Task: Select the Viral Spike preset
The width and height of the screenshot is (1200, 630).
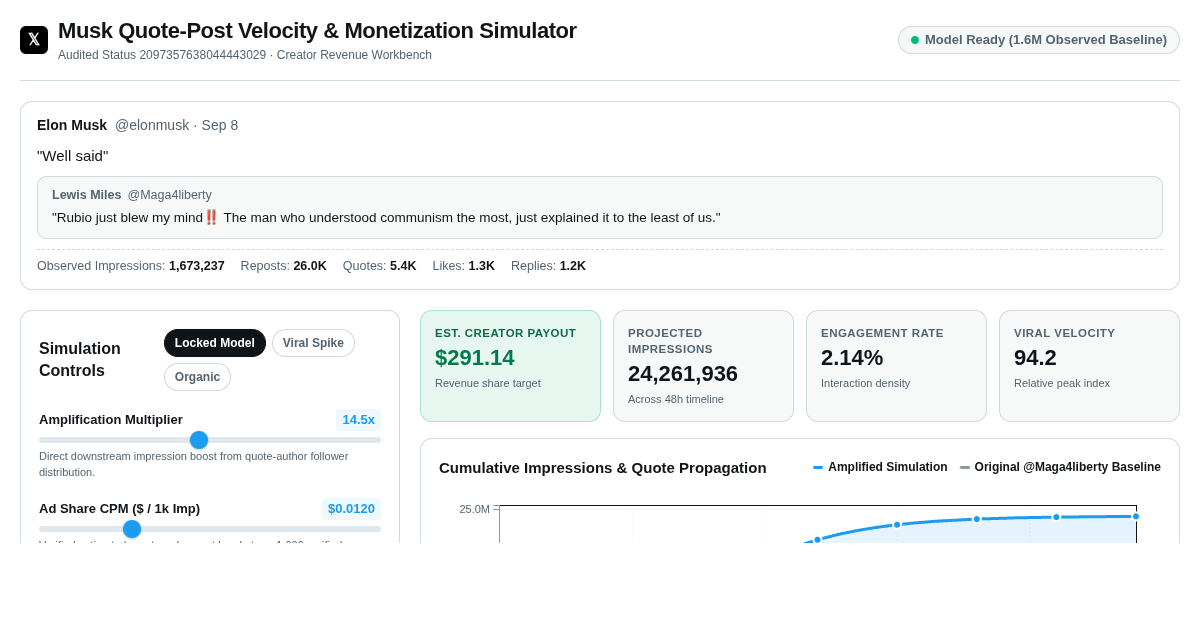Action: point(313,343)
